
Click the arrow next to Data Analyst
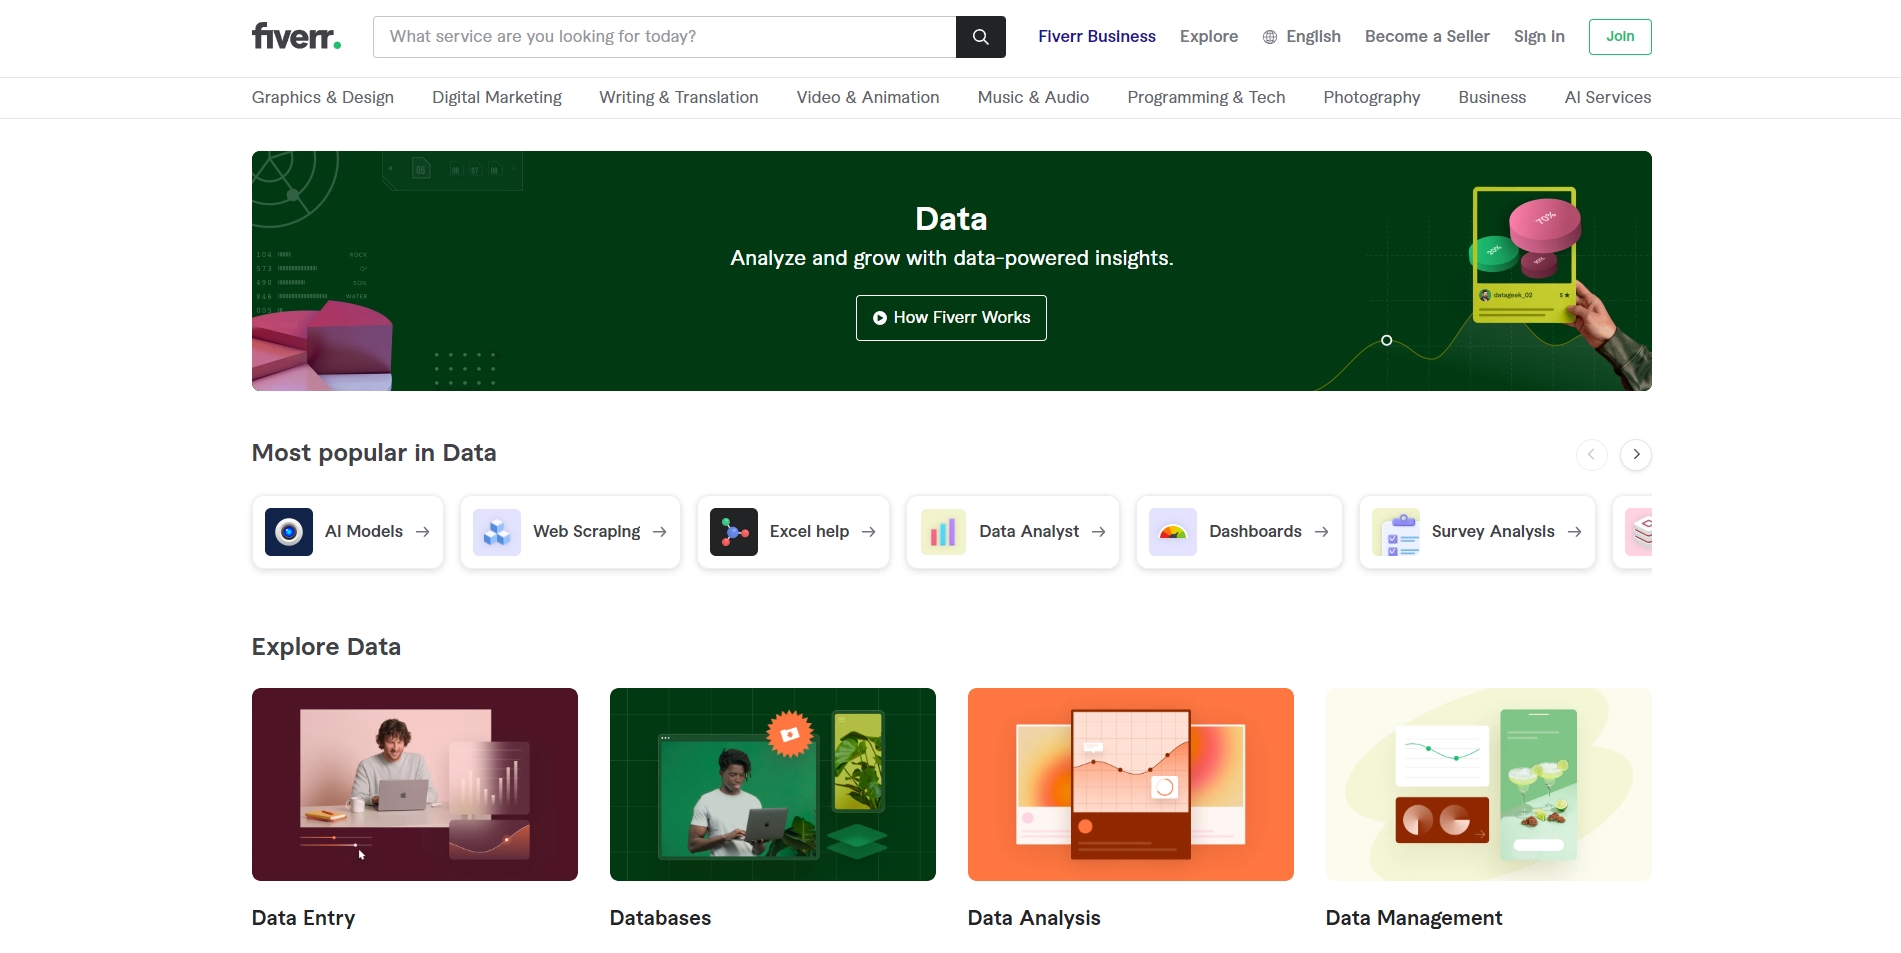[1099, 532]
